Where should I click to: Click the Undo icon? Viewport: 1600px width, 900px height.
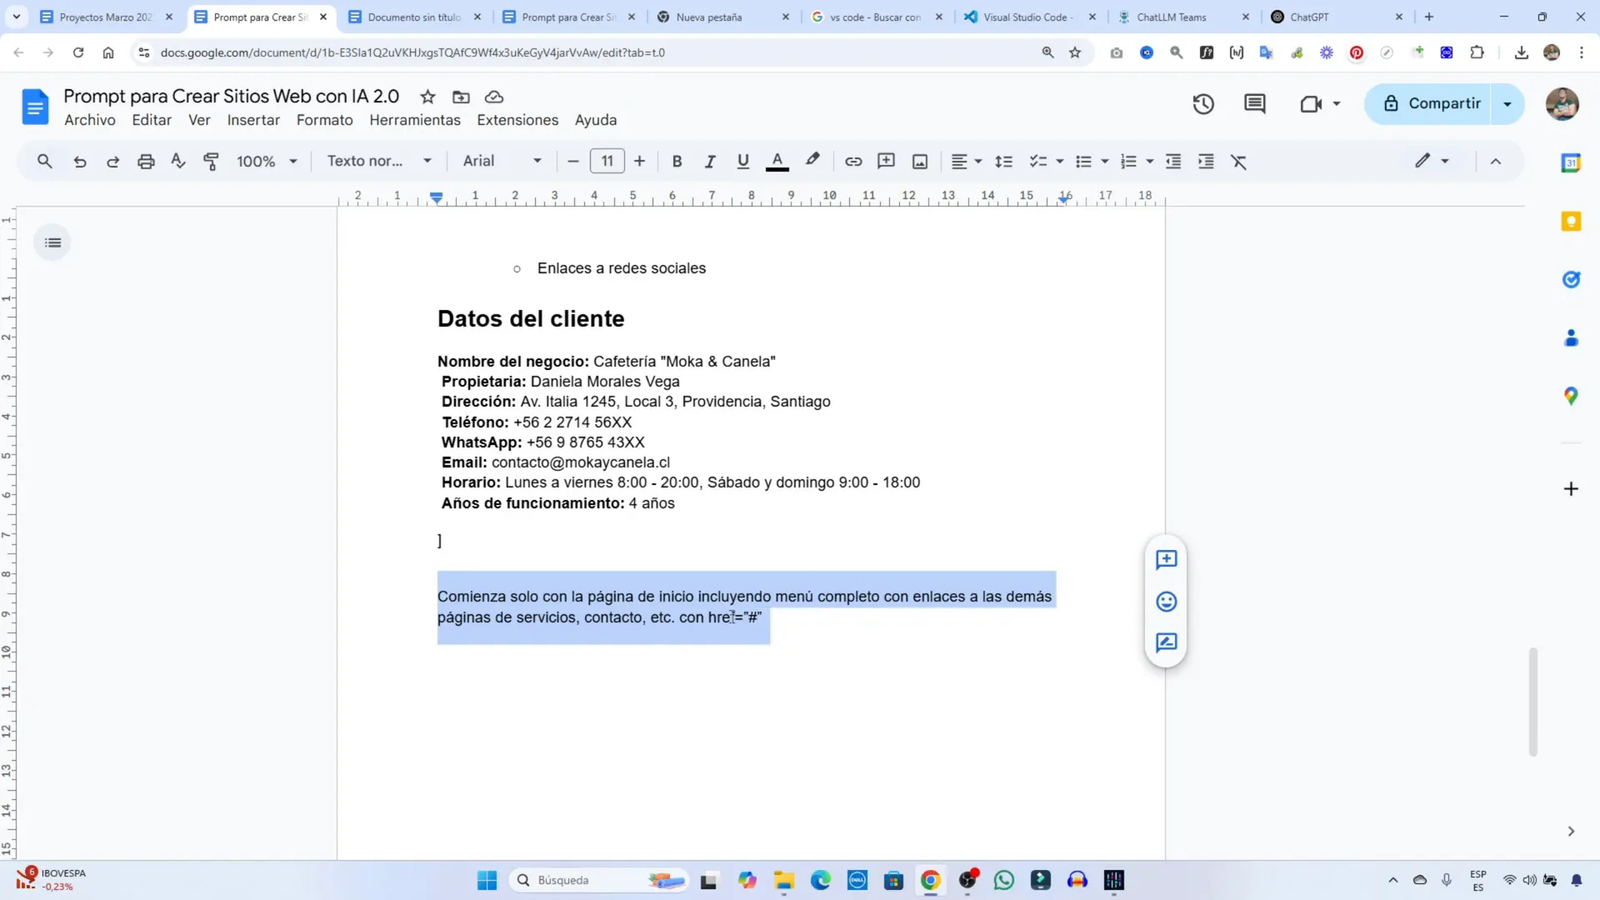pyautogui.click(x=79, y=161)
